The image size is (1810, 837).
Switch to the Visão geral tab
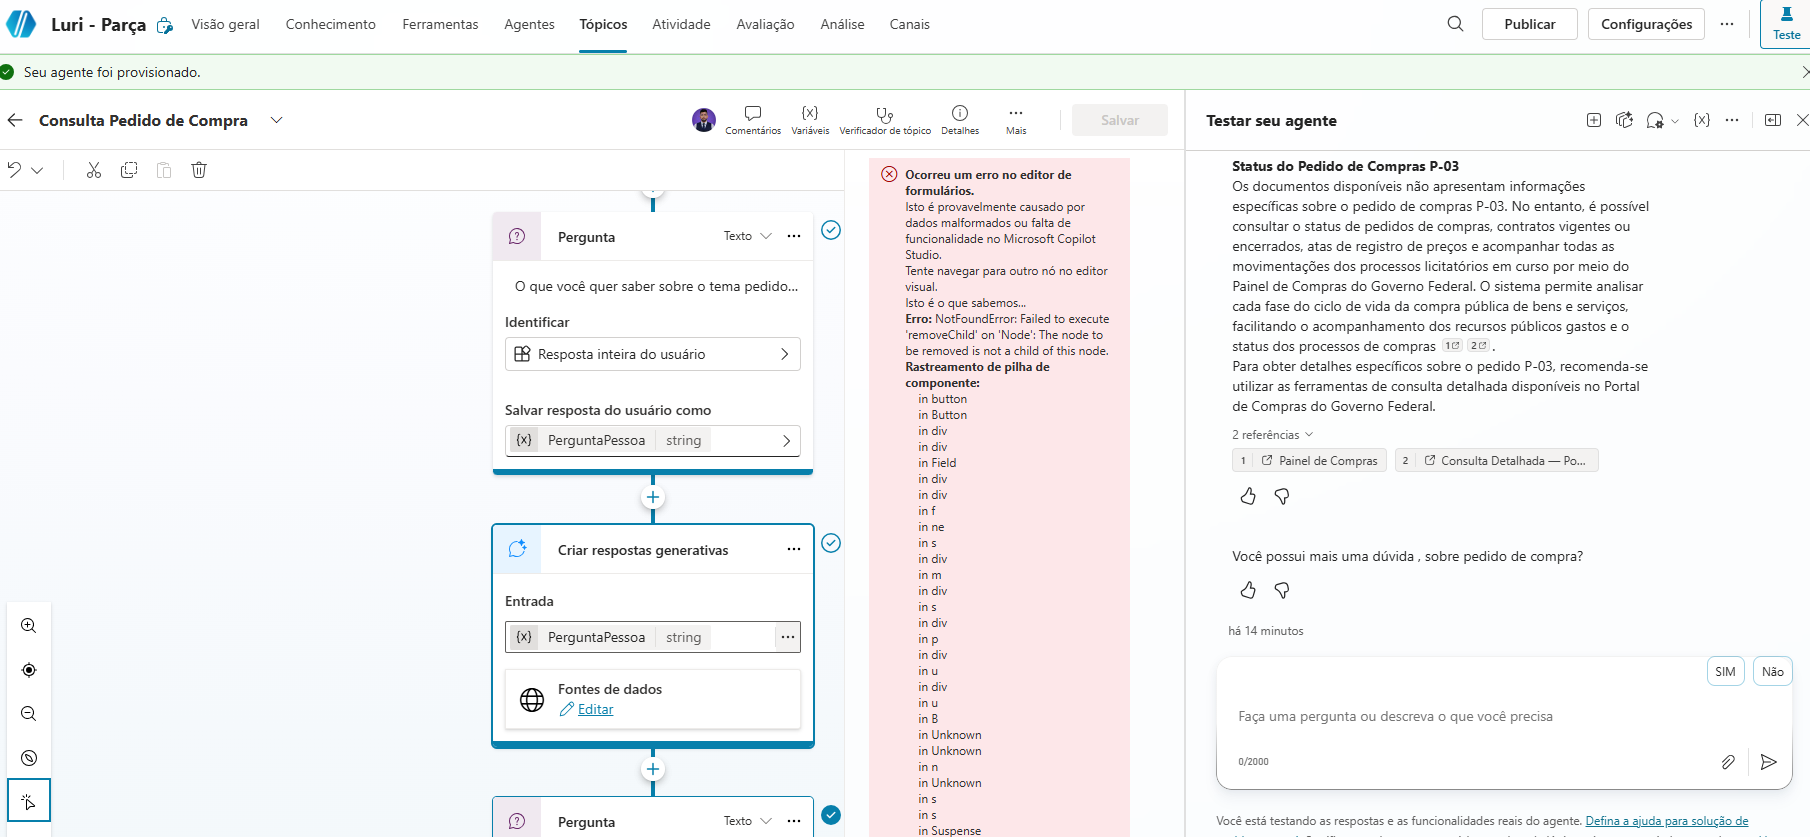point(225,24)
